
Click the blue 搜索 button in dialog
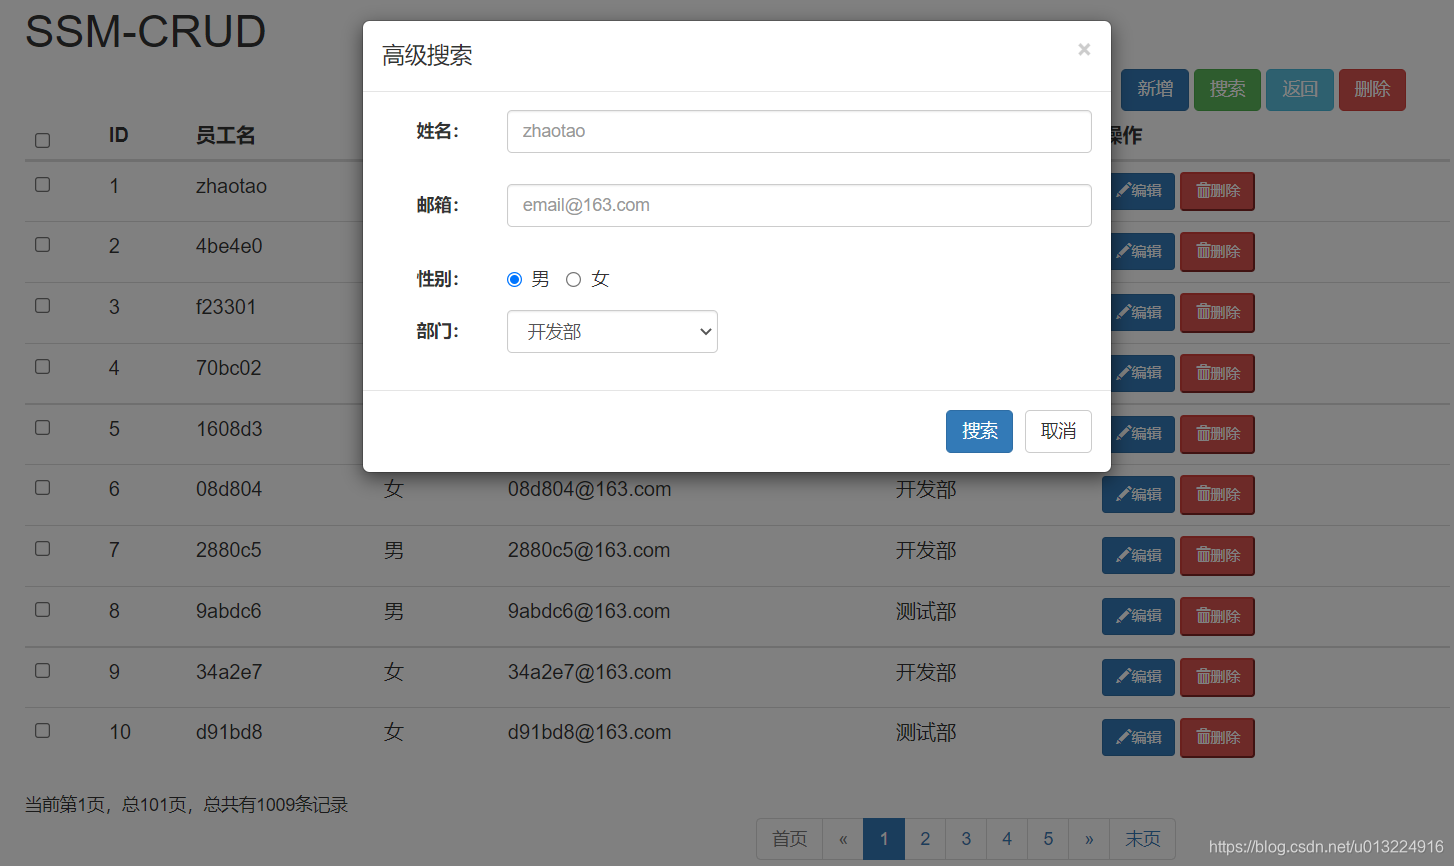pyautogui.click(x=979, y=431)
